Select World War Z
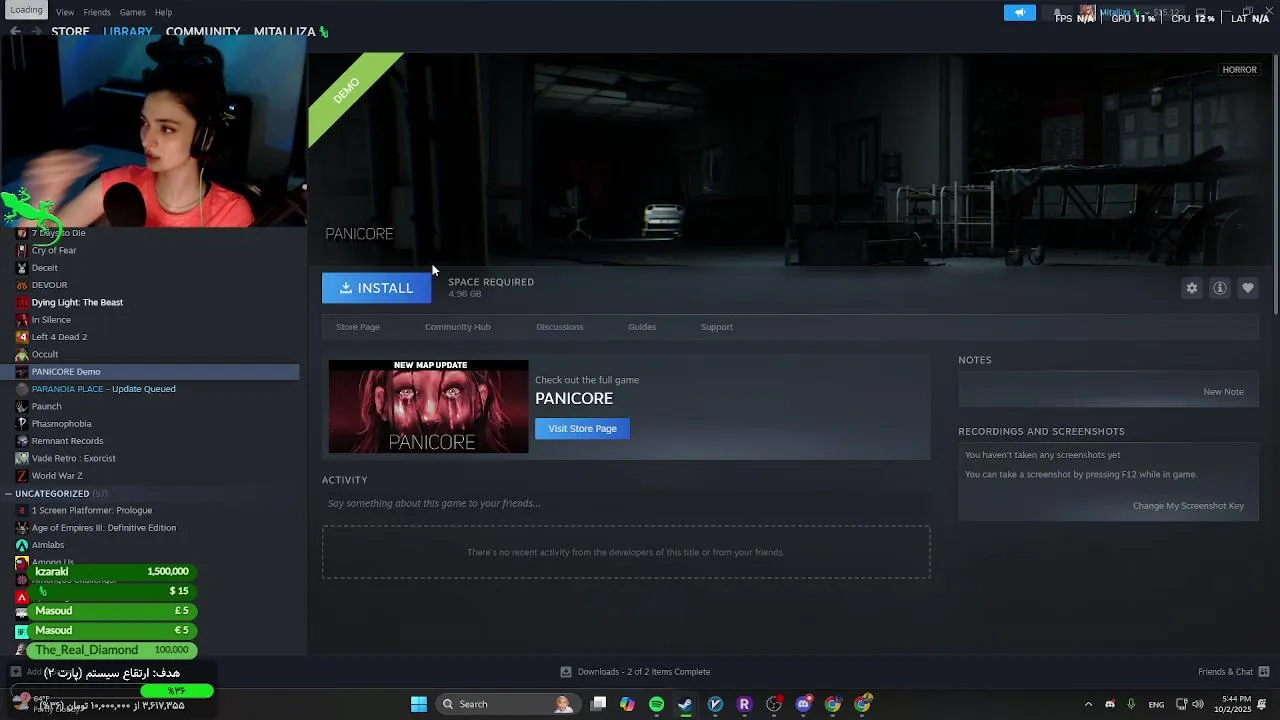The image size is (1280, 720). coord(57,476)
